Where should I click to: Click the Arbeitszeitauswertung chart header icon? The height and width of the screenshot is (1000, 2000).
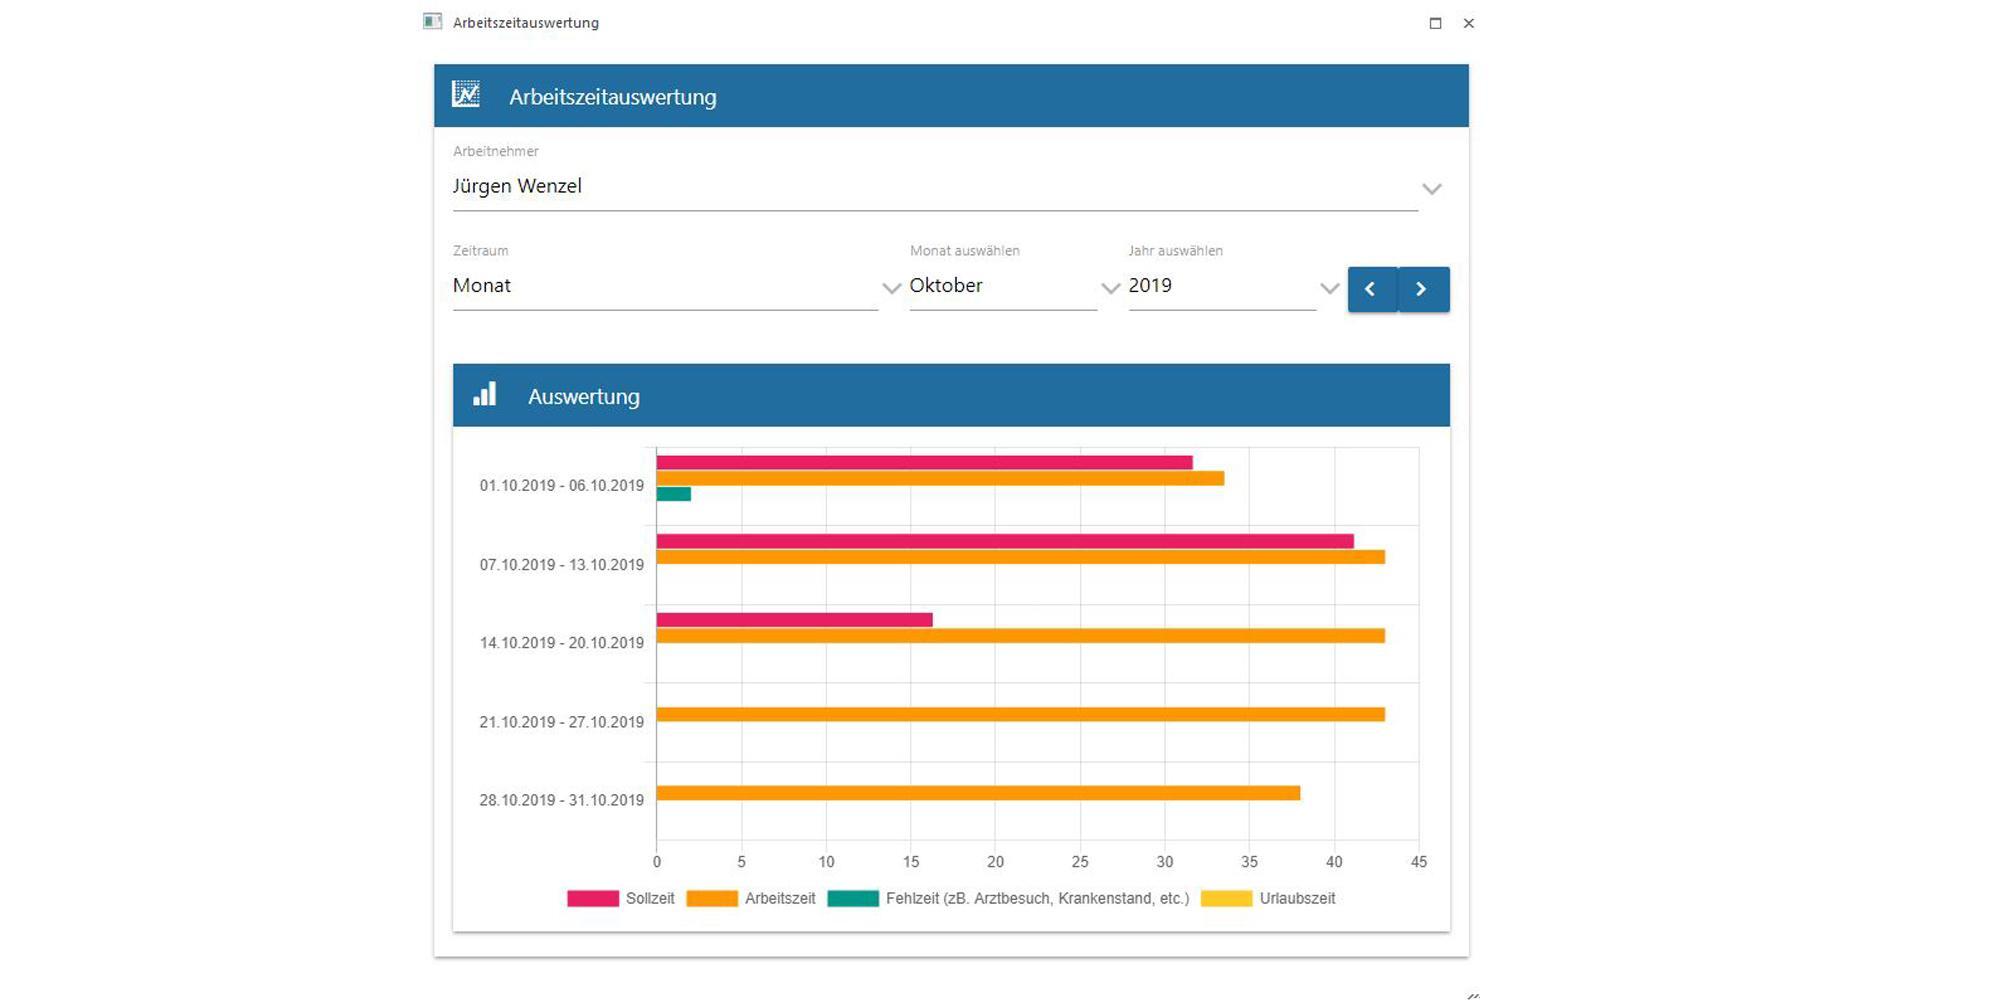[466, 94]
